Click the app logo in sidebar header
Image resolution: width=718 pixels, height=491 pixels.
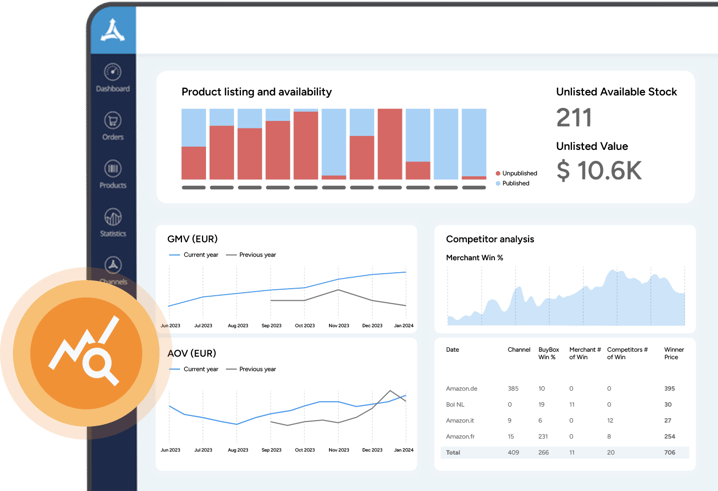click(x=113, y=31)
